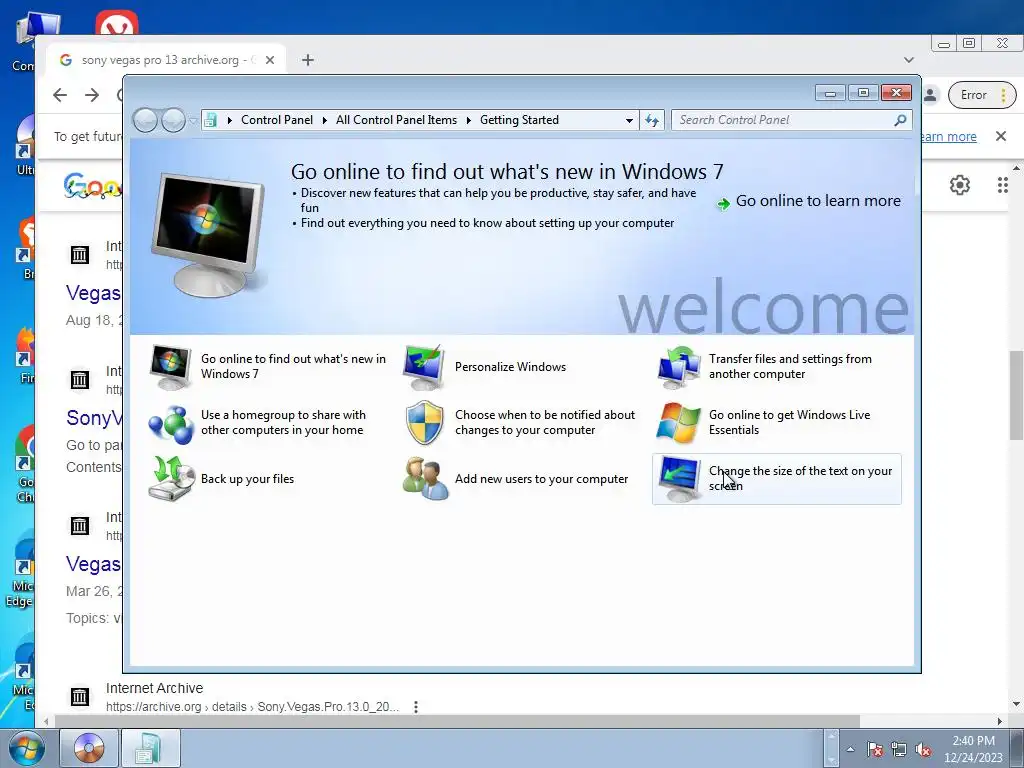The width and height of the screenshot is (1024, 768).
Task: Expand arrow after All Control Panel Items
Action: (x=468, y=120)
